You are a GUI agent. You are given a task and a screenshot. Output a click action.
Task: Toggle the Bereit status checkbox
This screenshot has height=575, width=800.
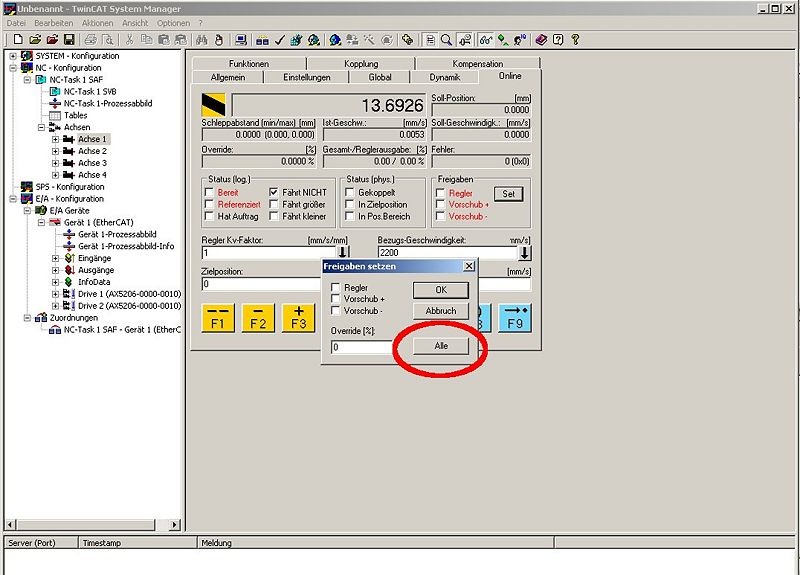point(209,192)
